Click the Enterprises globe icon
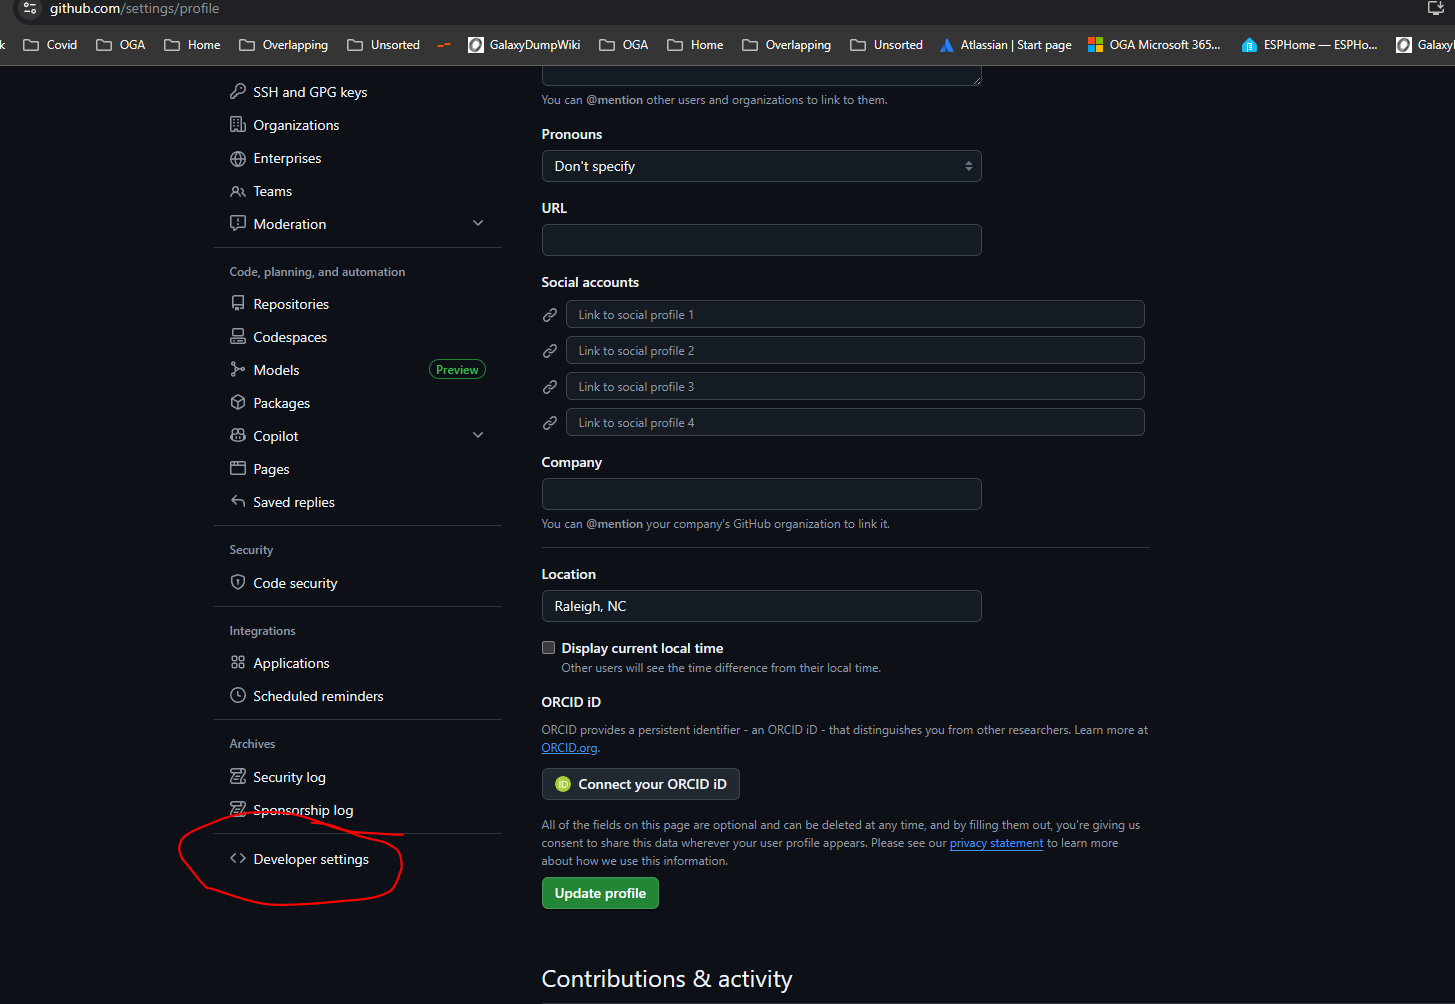1455x1004 pixels. (238, 158)
